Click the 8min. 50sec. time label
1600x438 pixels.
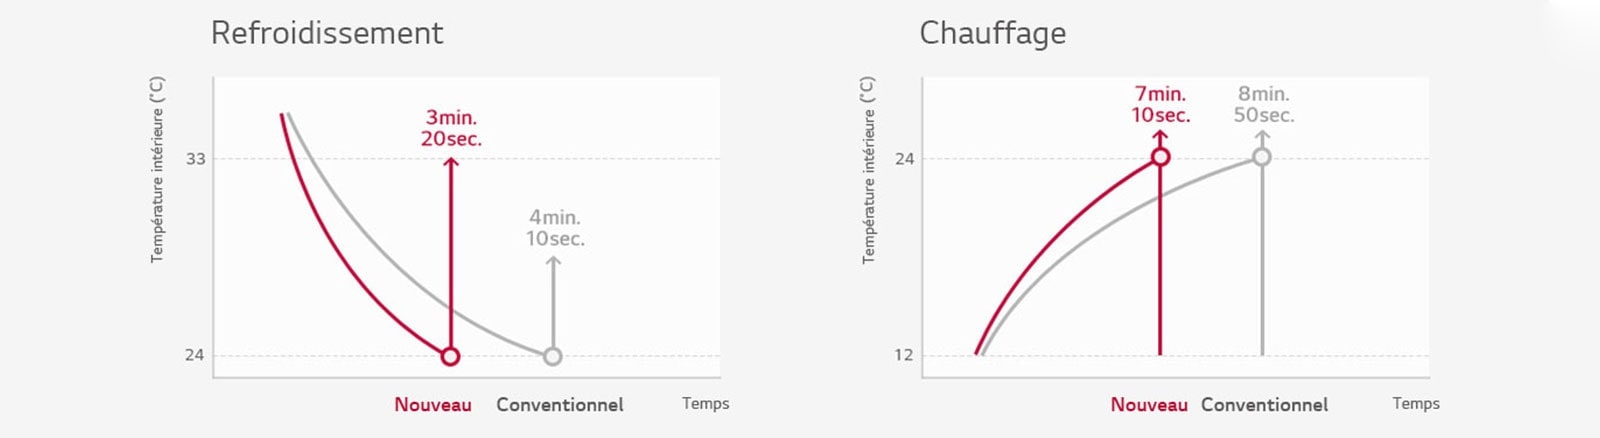point(1264,104)
